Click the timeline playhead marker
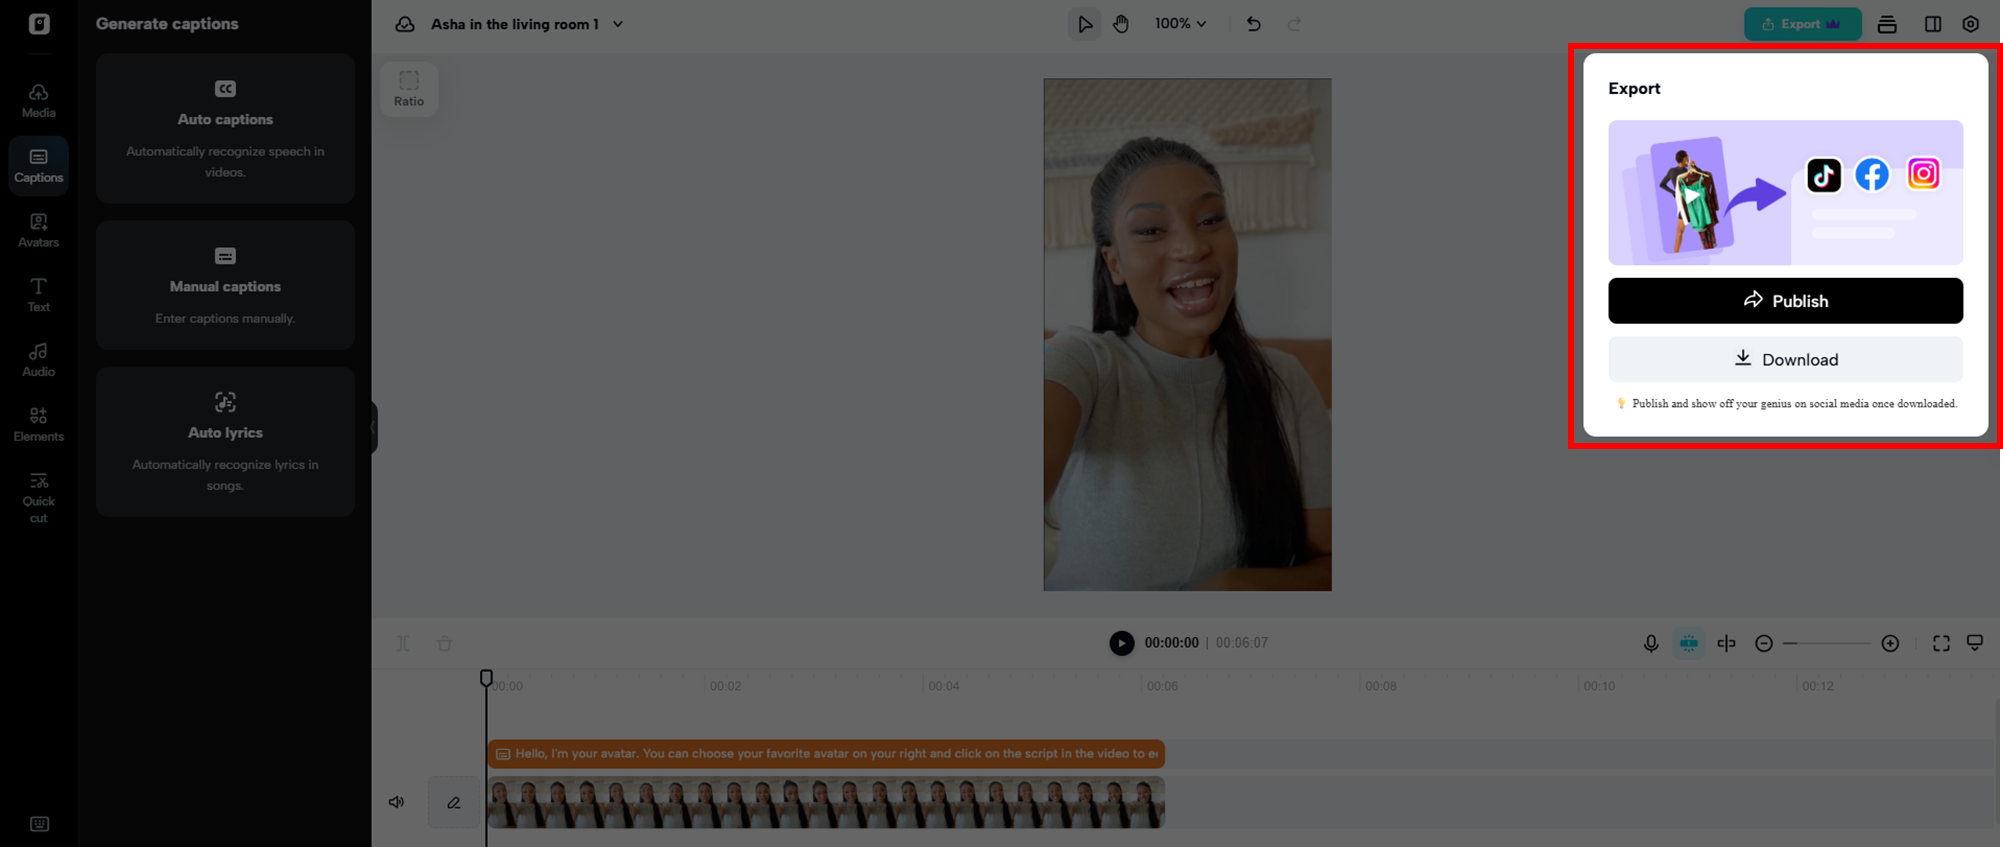The height and width of the screenshot is (847, 2003). pyautogui.click(x=486, y=678)
